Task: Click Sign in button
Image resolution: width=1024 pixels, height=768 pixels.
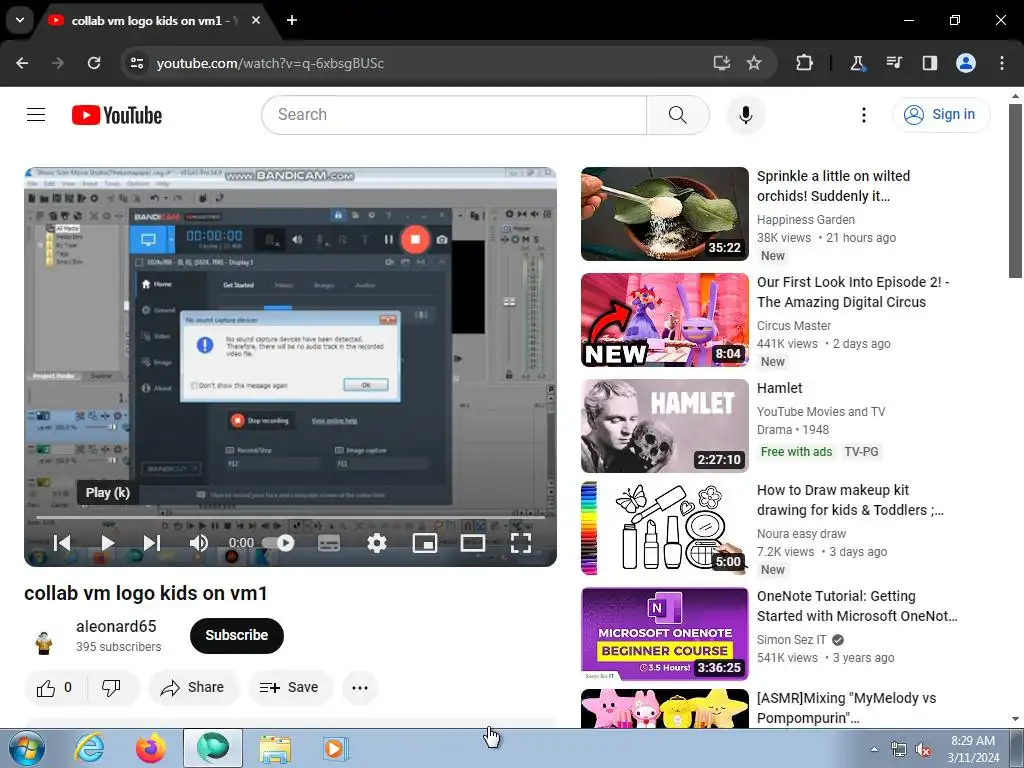Action: pyautogui.click(x=941, y=115)
